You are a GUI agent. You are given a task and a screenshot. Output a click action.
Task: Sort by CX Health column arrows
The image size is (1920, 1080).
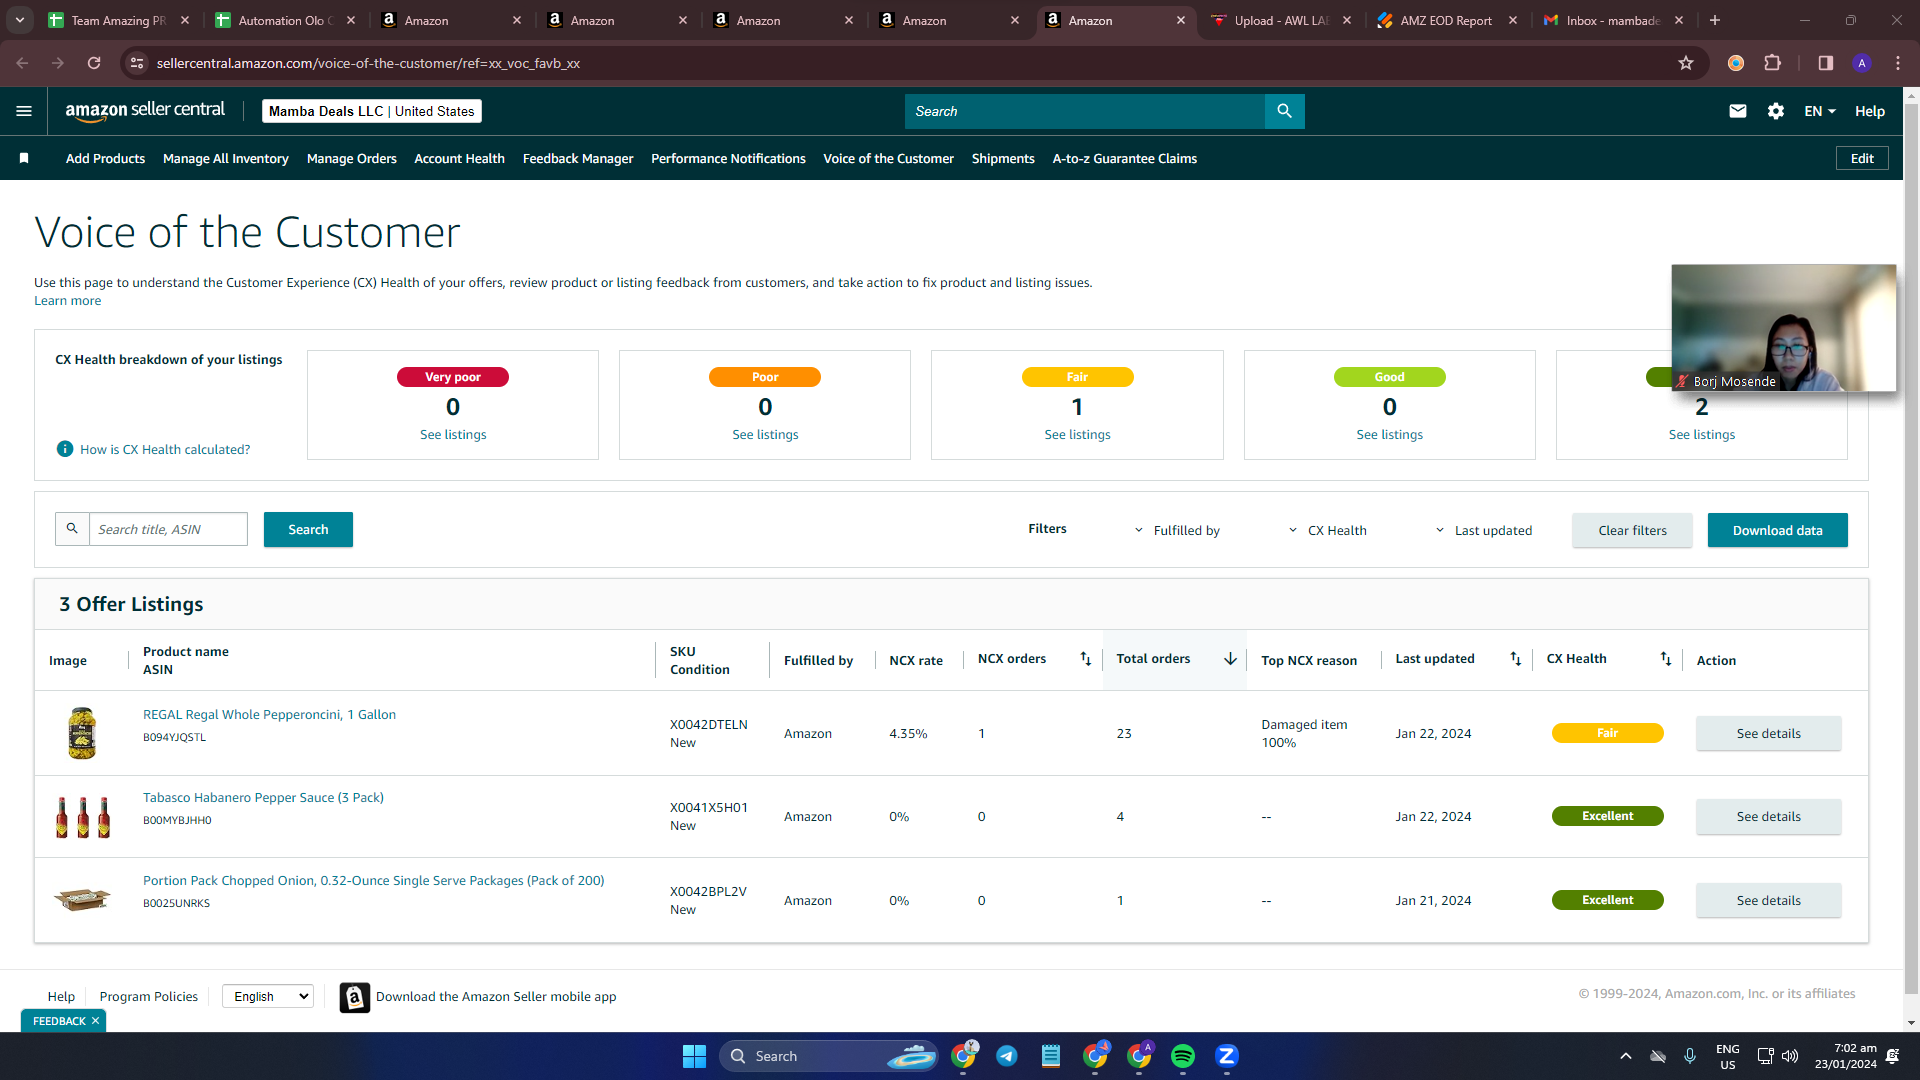[x=1665, y=658]
